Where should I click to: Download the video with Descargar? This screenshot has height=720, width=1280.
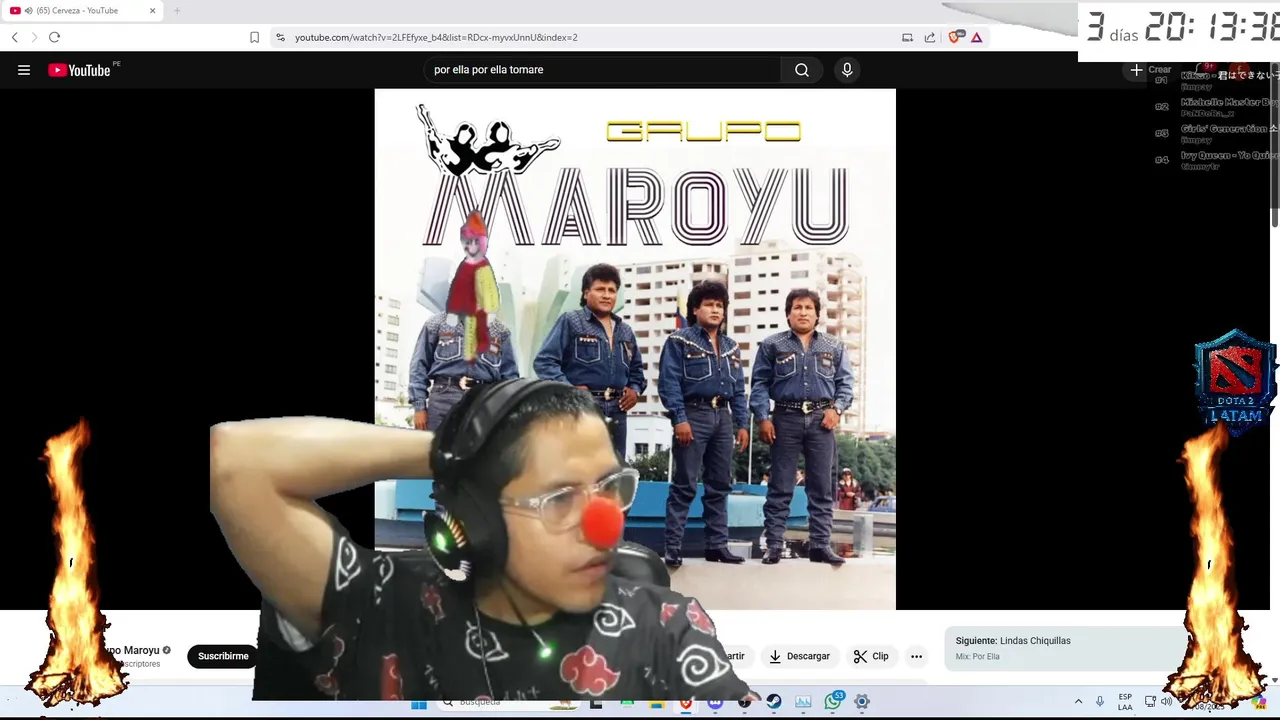click(799, 656)
